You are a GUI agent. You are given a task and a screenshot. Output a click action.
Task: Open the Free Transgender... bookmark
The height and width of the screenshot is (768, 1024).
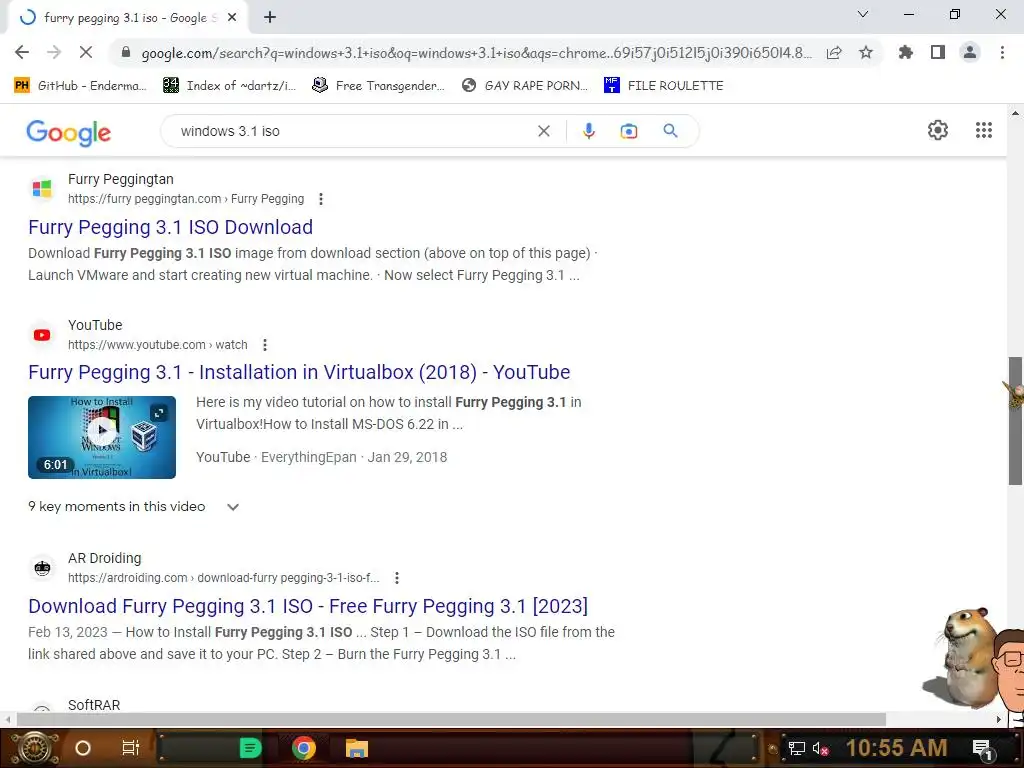pos(378,86)
